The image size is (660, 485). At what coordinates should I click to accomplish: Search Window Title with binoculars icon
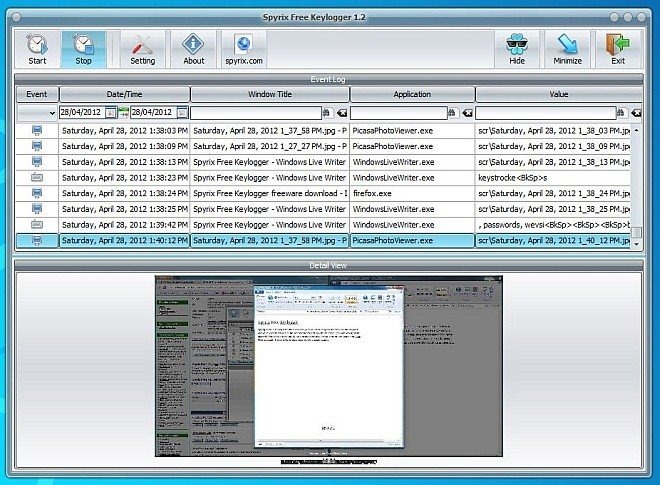click(x=326, y=112)
